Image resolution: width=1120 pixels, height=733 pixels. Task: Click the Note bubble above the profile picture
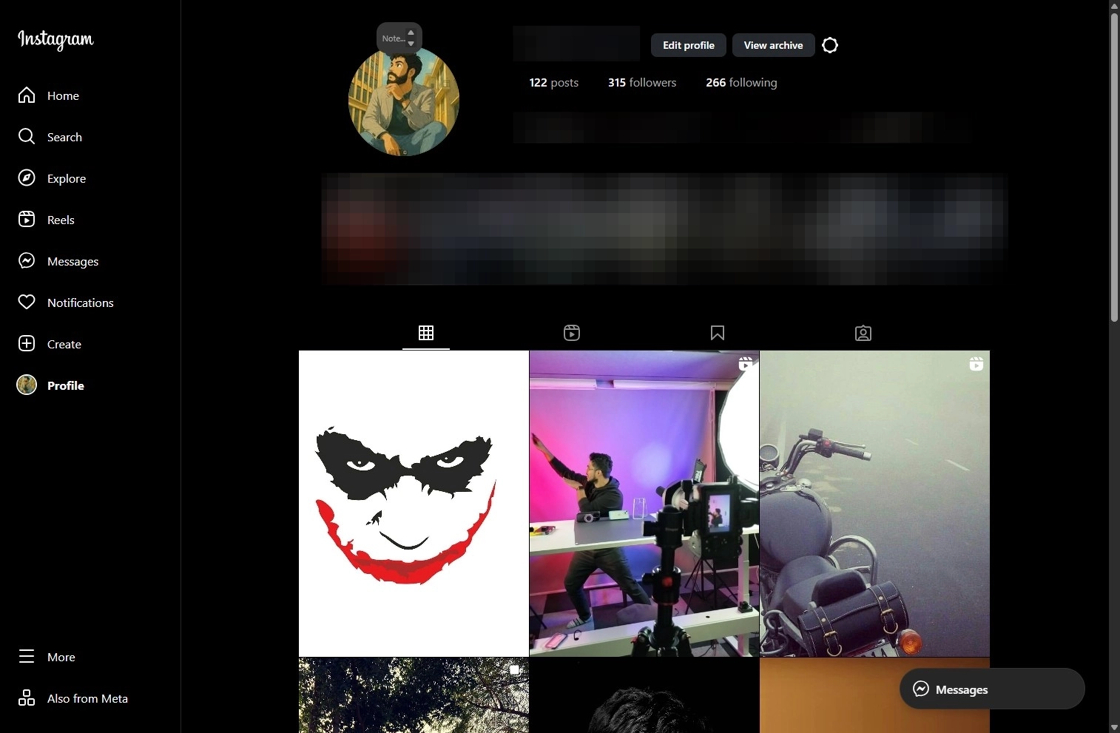point(399,38)
